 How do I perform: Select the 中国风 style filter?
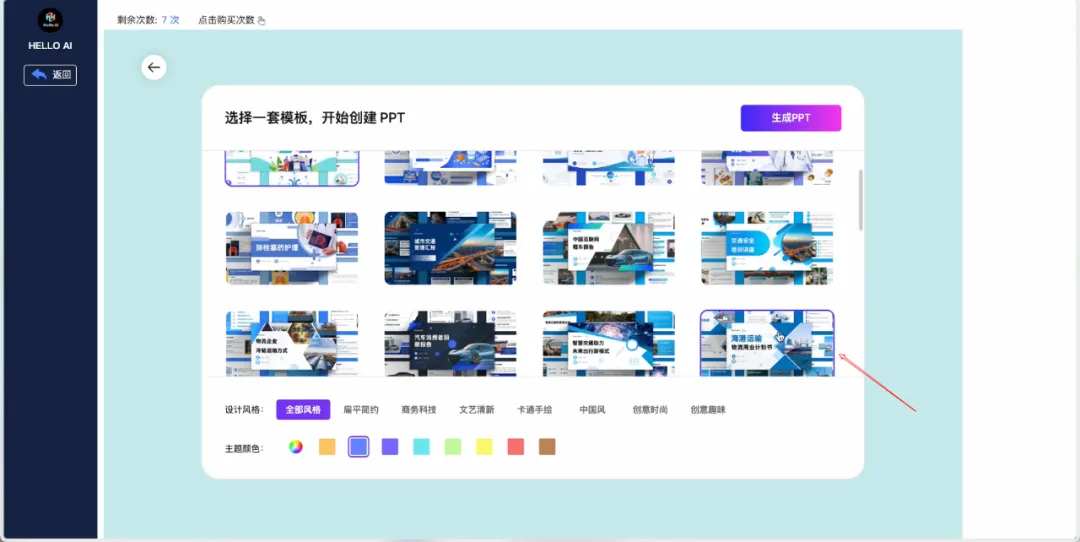point(592,409)
